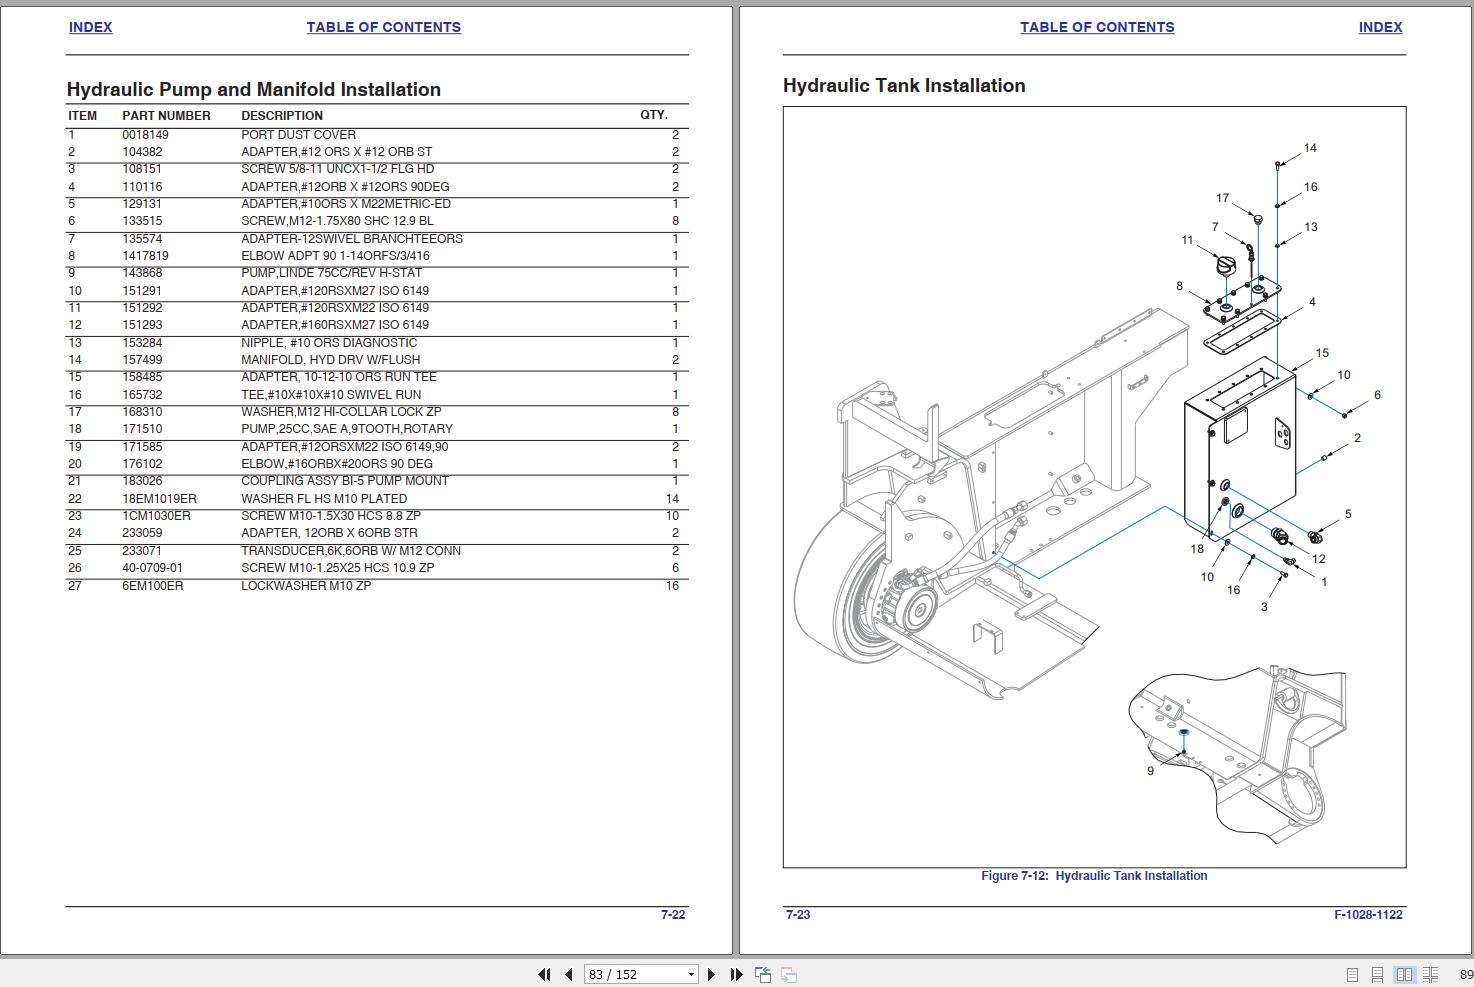Open TABLE OF CONTENTS link on left page
This screenshot has width=1474, height=987.
(384, 27)
